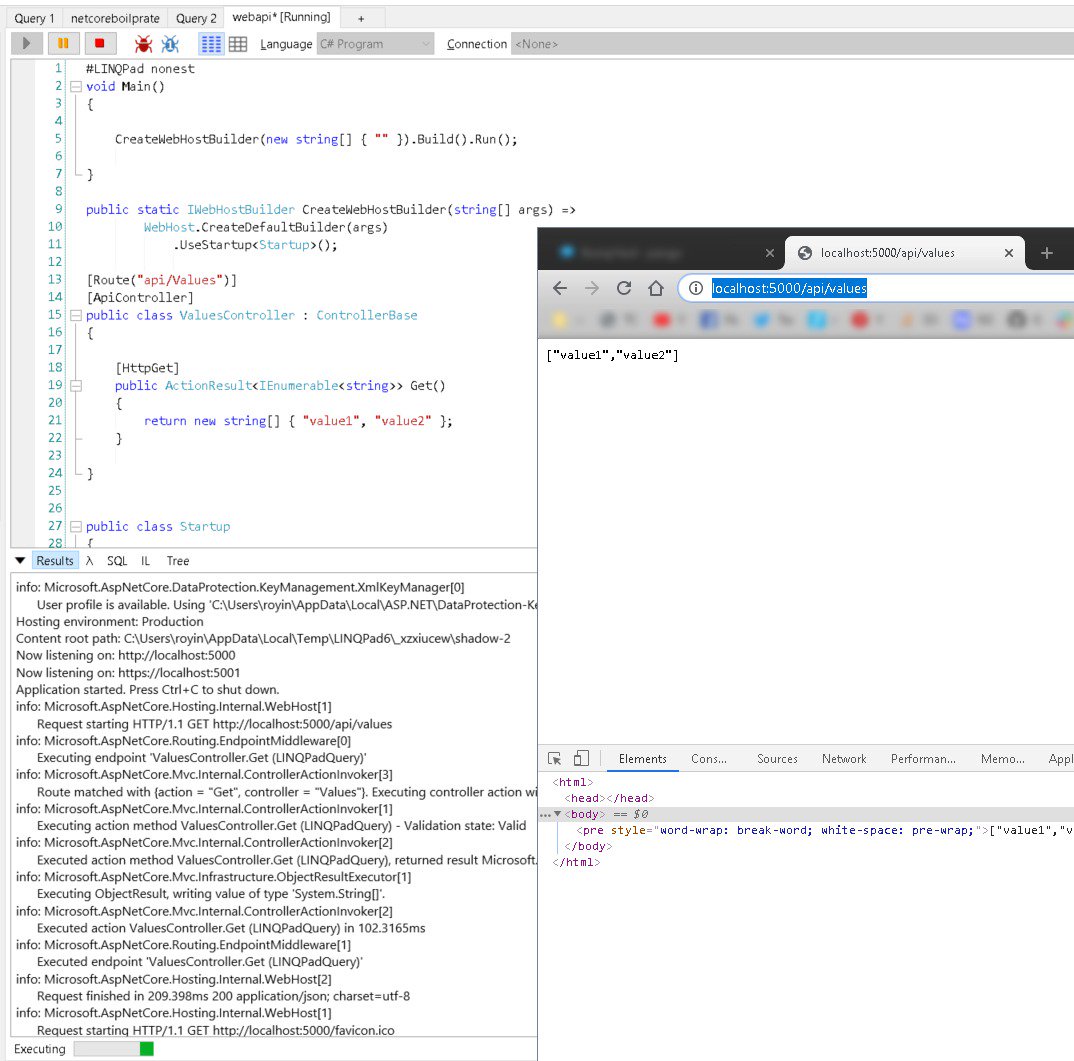Click the browser address bar URL
The image size is (1074, 1061).
(x=789, y=288)
